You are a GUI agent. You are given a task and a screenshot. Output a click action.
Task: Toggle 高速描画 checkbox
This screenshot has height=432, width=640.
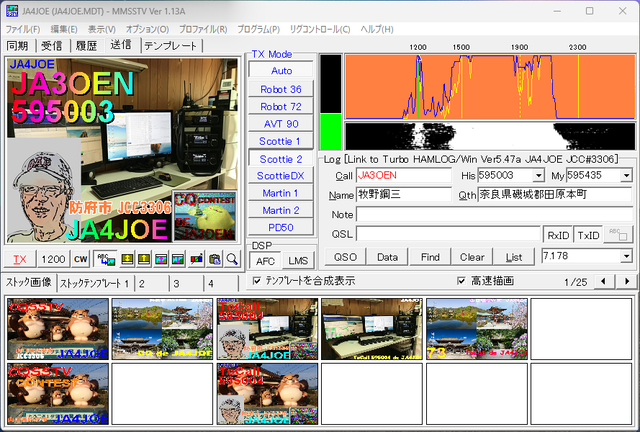(x=461, y=281)
